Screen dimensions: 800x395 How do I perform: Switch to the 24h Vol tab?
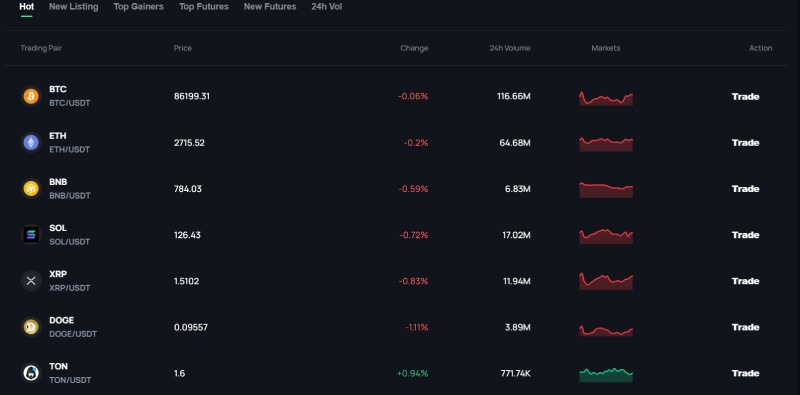point(327,7)
